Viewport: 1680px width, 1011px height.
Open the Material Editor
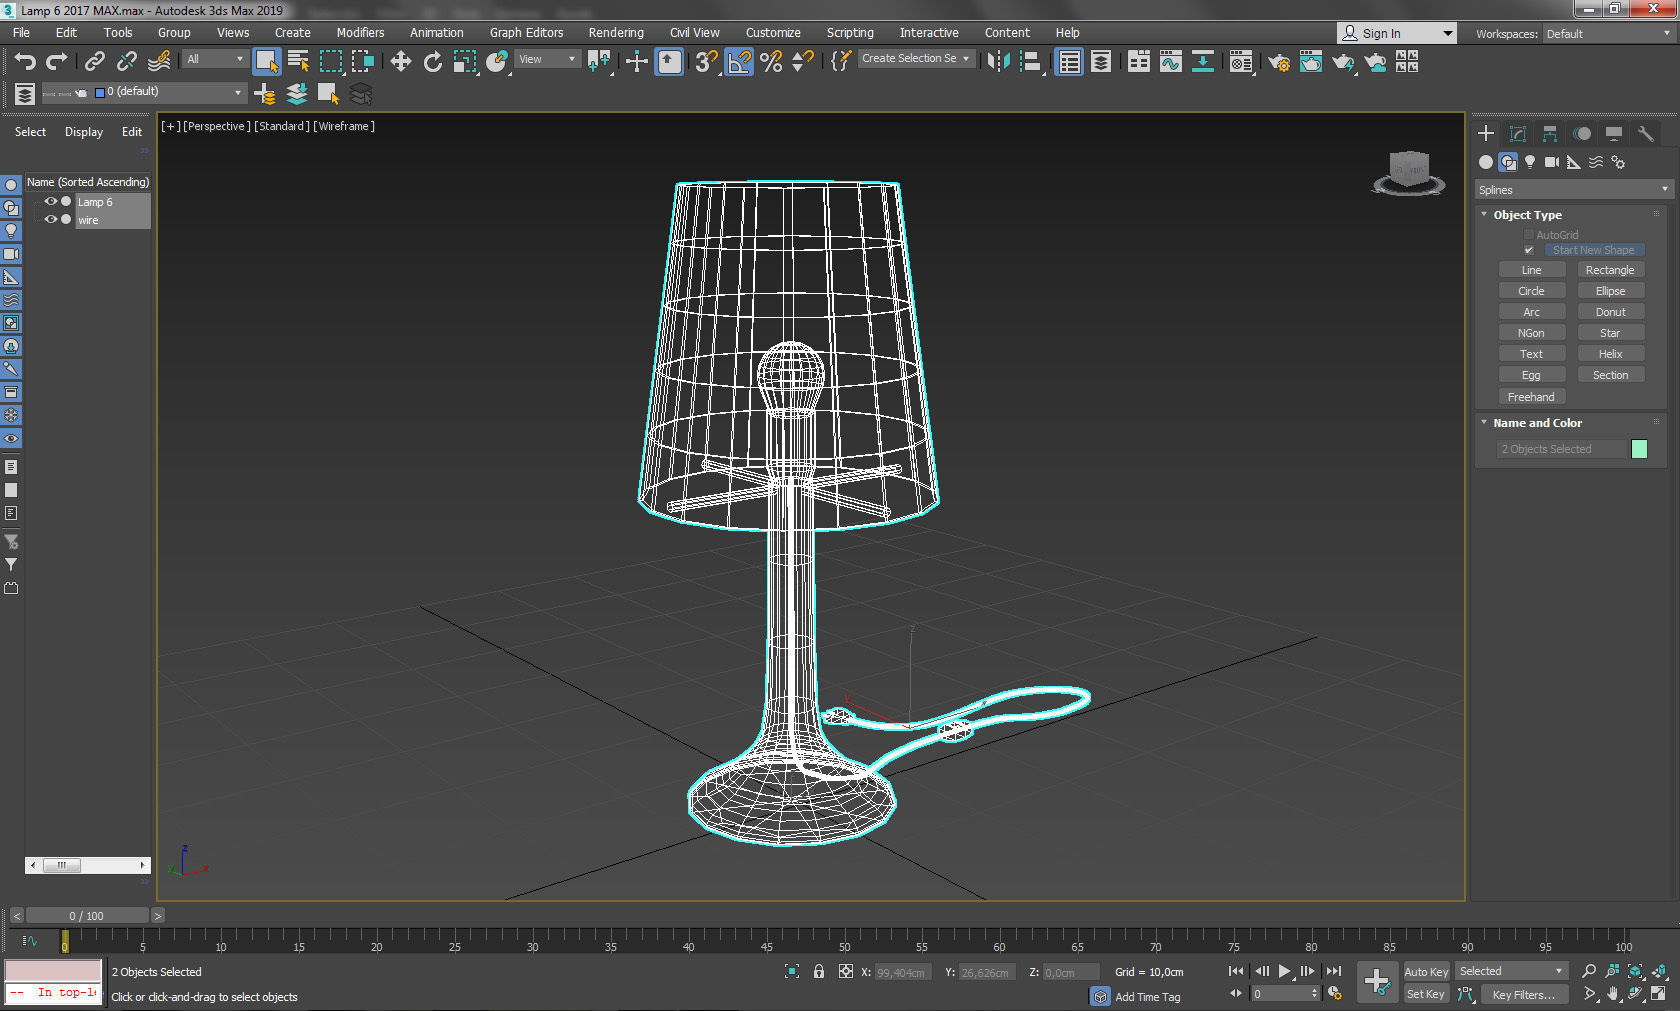(x=1241, y=62)
